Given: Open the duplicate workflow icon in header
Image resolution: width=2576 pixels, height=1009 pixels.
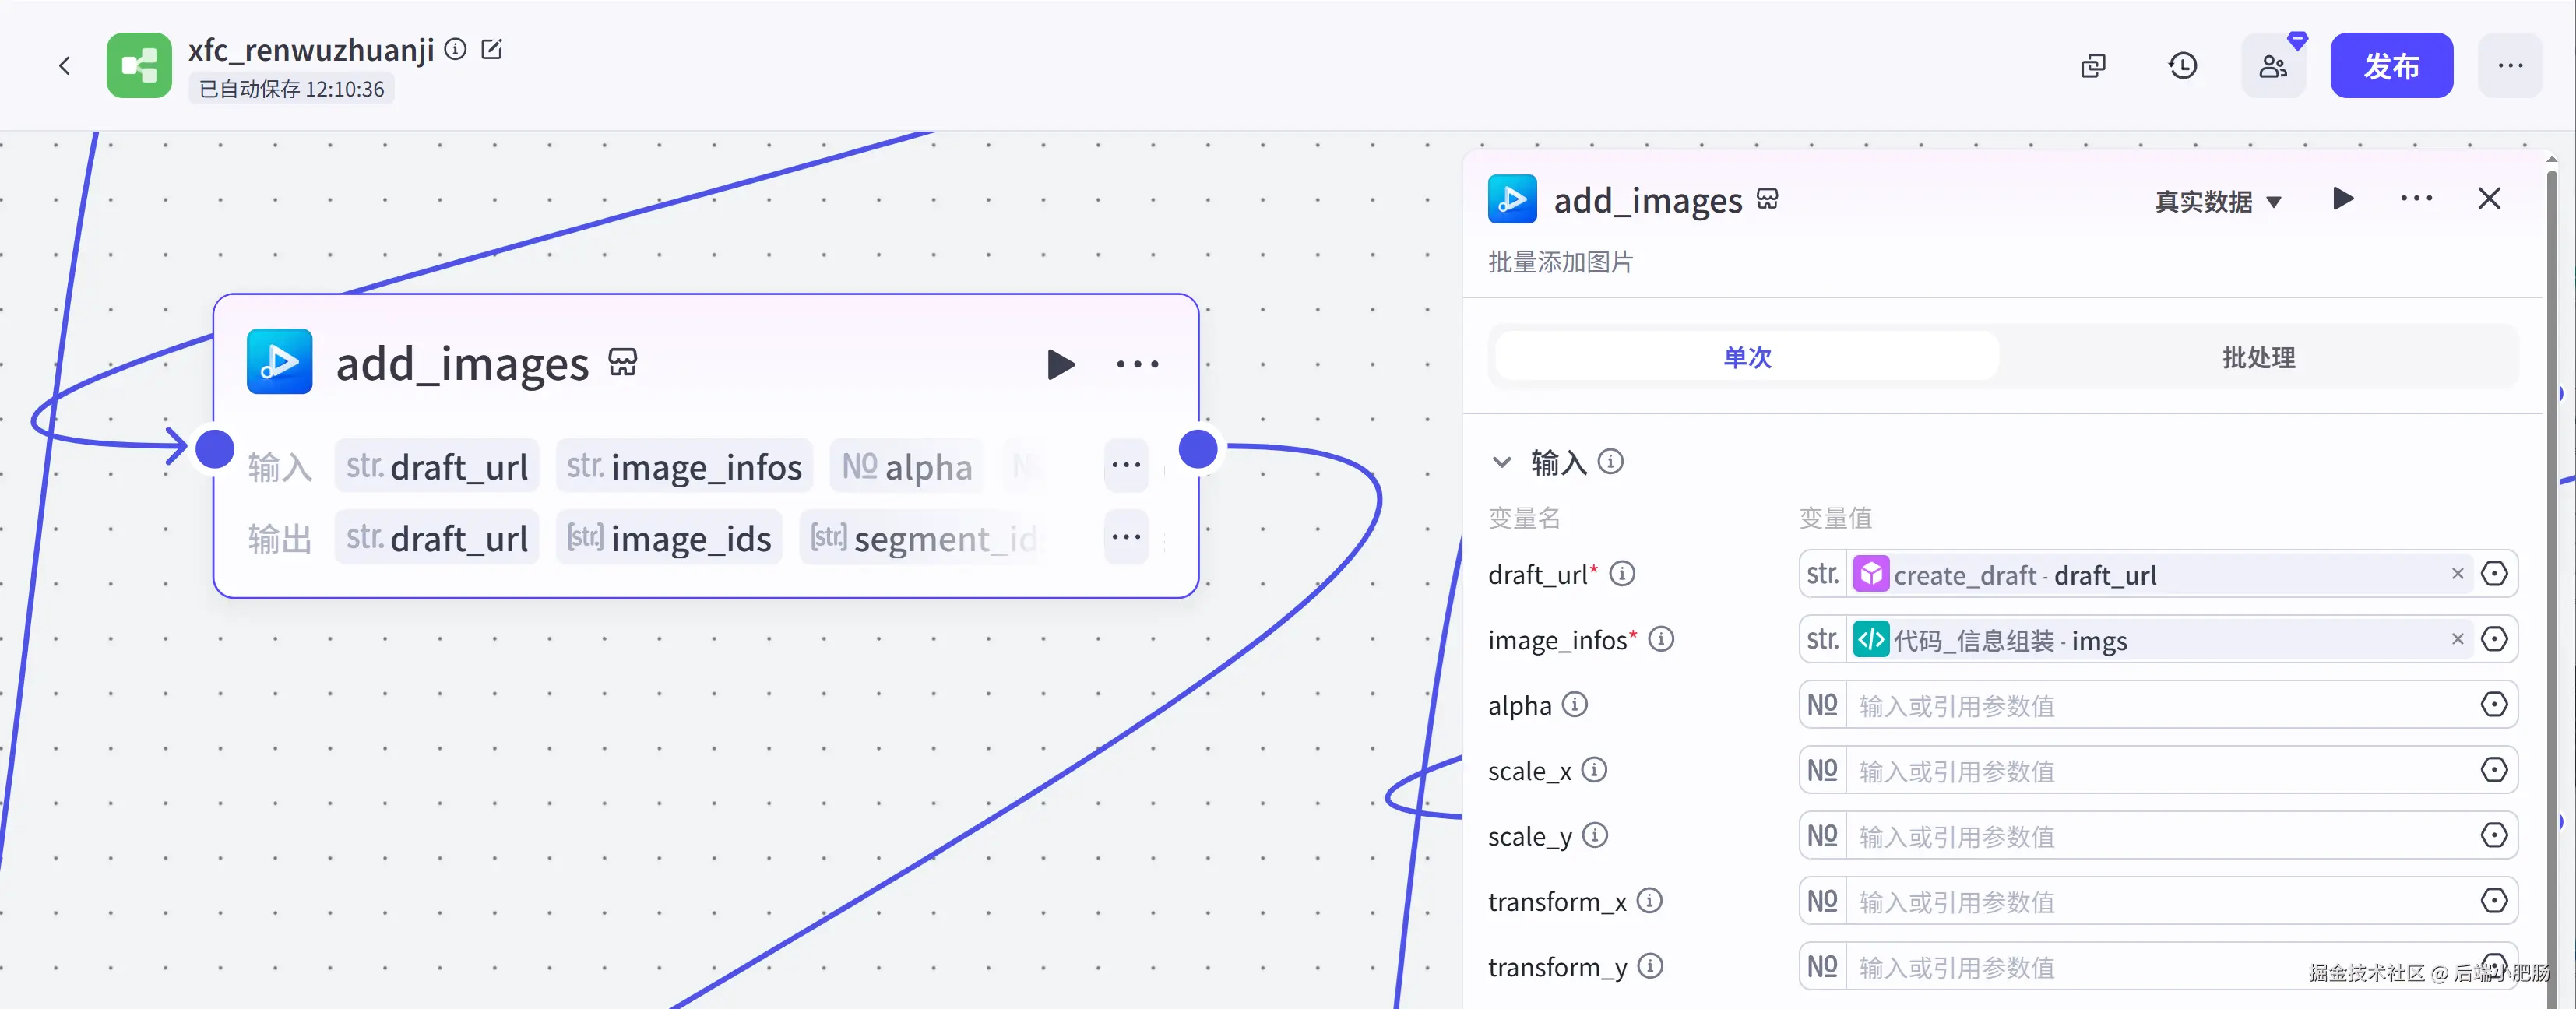Looking at the screenshot, I should pyautogui.click(x=2093, y=66).
